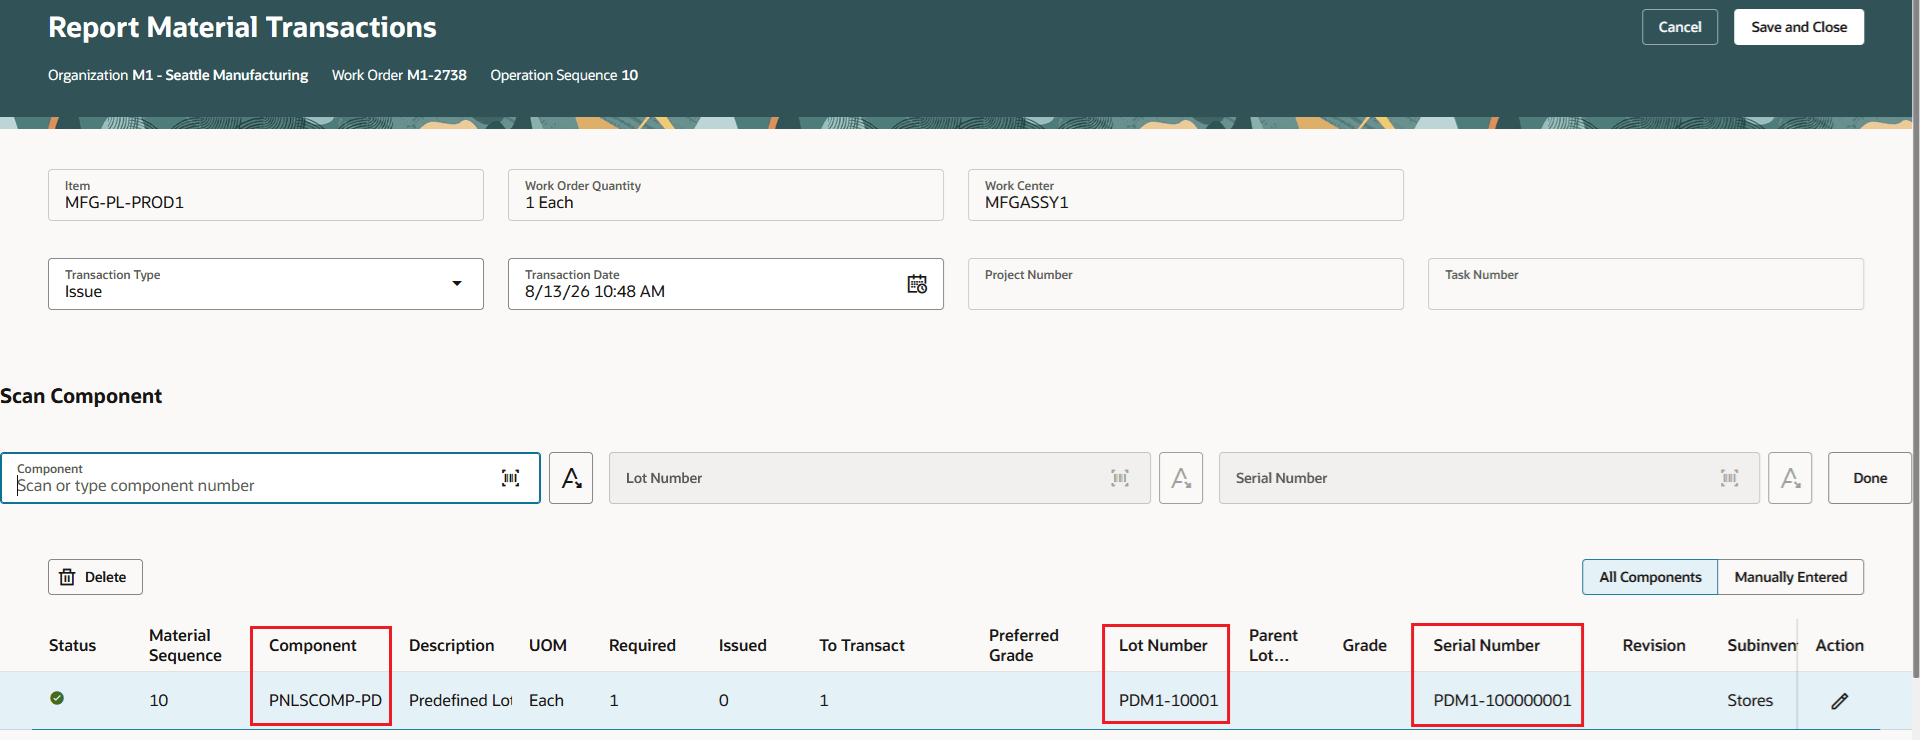Select the UOM column header
Image resolution: width=1920 pixels, height=740 pixels.
point(547,646)
